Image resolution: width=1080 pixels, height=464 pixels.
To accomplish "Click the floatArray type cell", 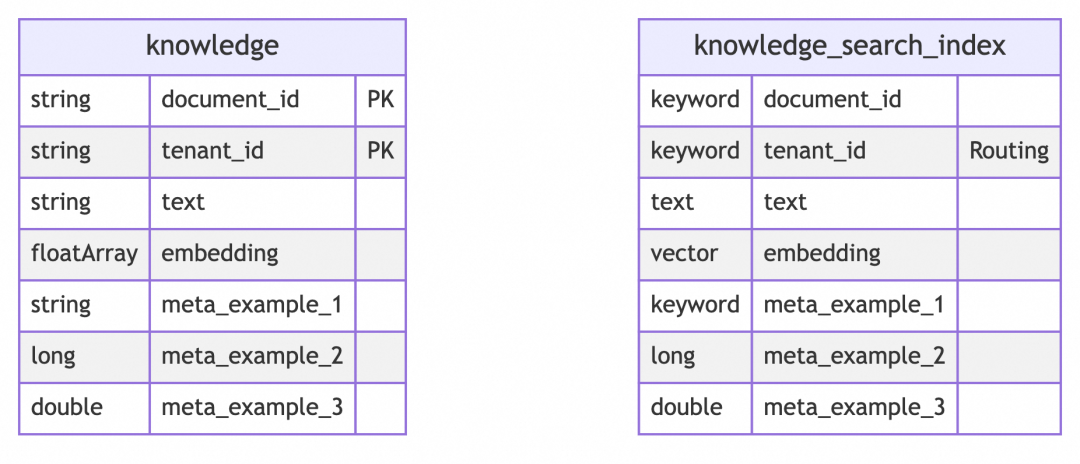I will click(84, 254).
